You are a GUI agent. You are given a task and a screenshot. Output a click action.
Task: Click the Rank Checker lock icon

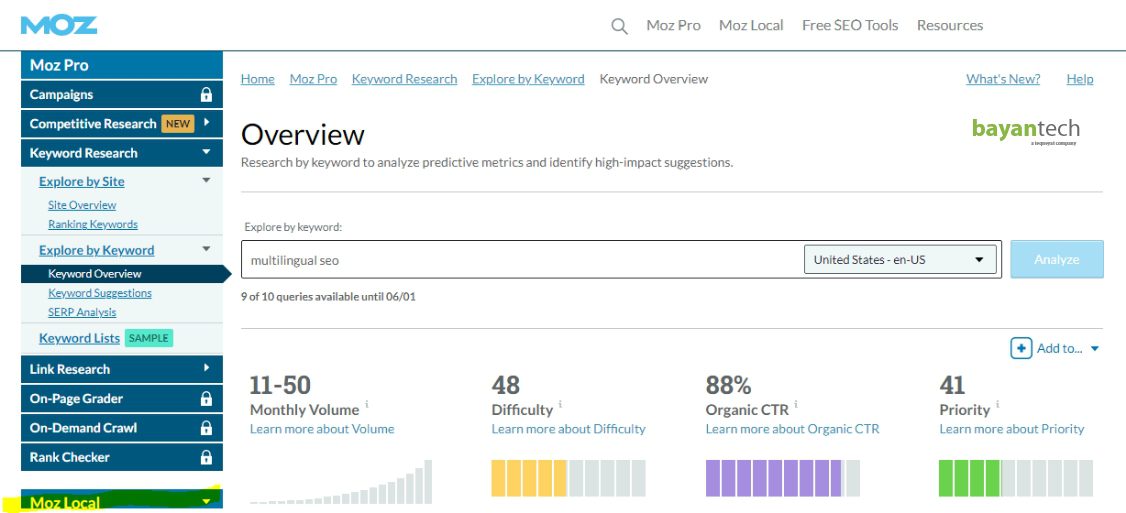[x=206, y=458]
